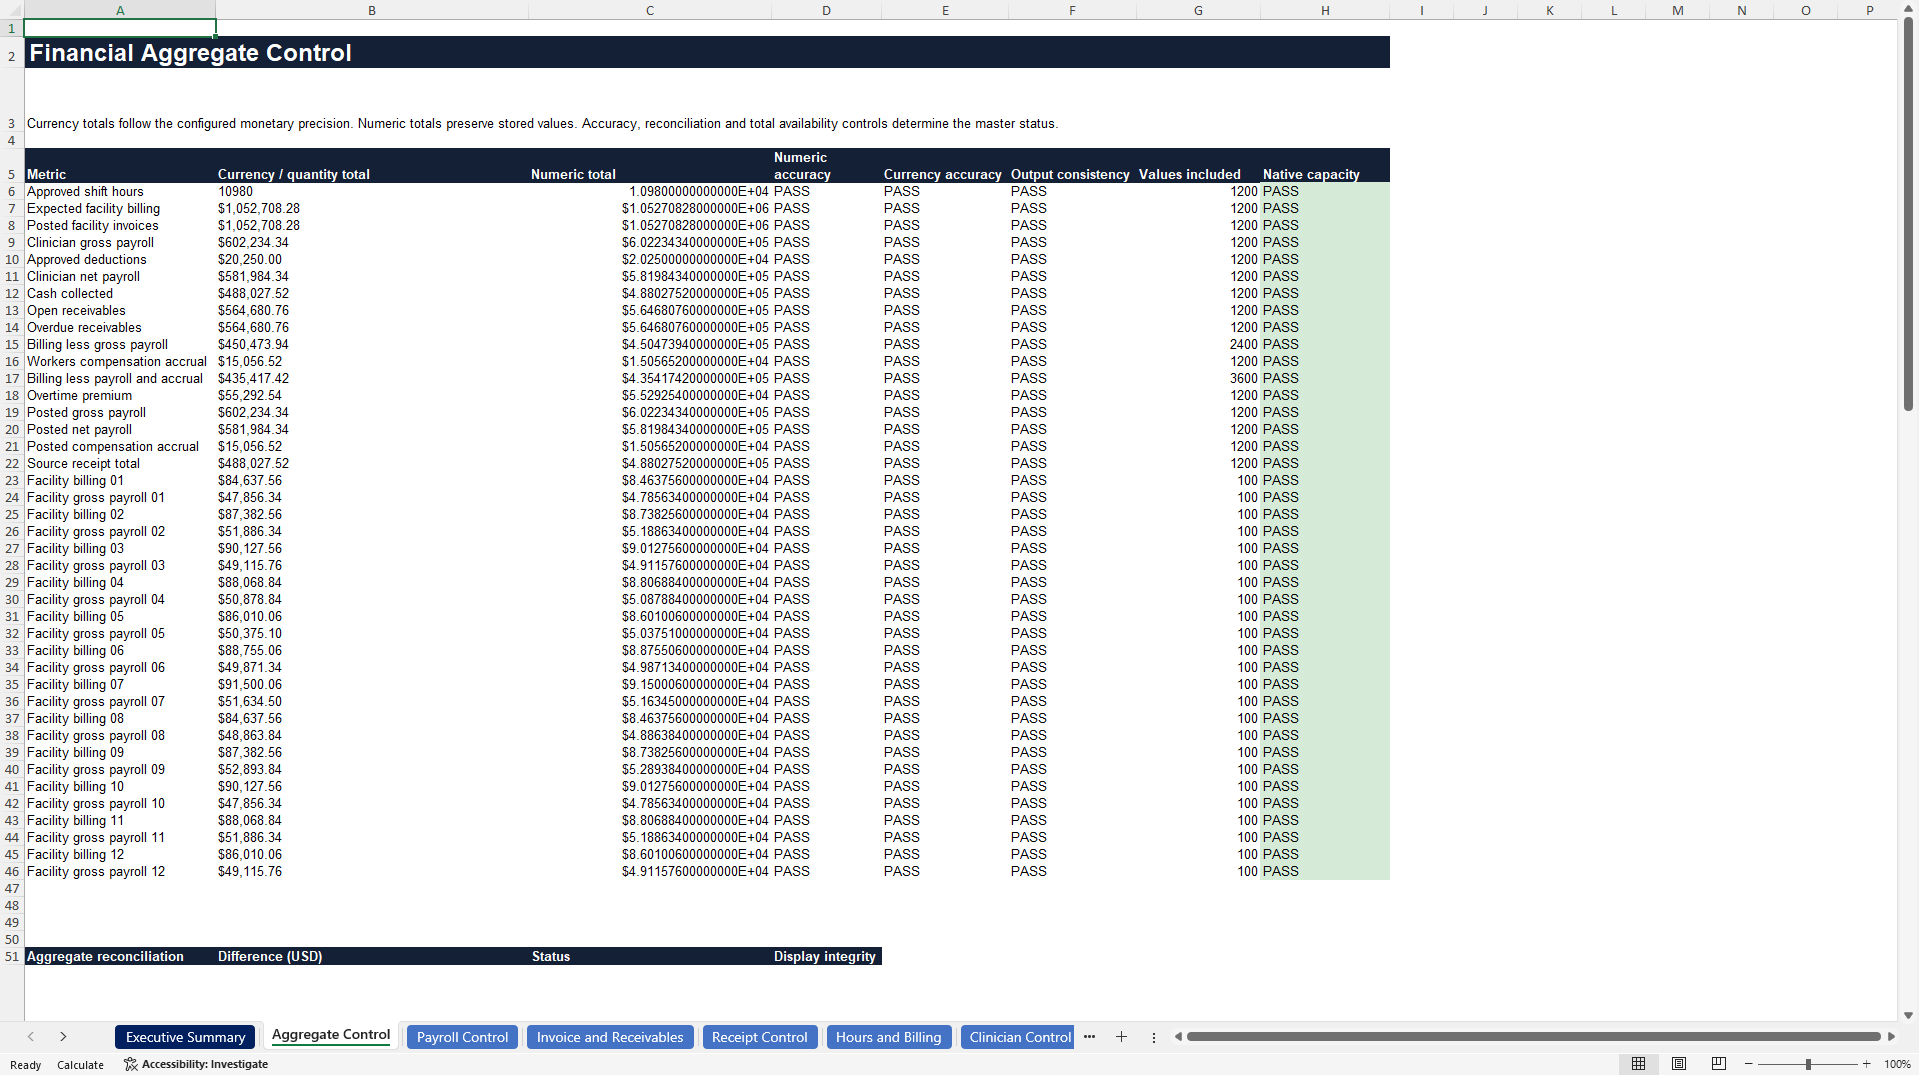The height and width of the screenshot is (1075, 1919).
Task: Click the zoom in plus icon
Action: point(1866,1064)
